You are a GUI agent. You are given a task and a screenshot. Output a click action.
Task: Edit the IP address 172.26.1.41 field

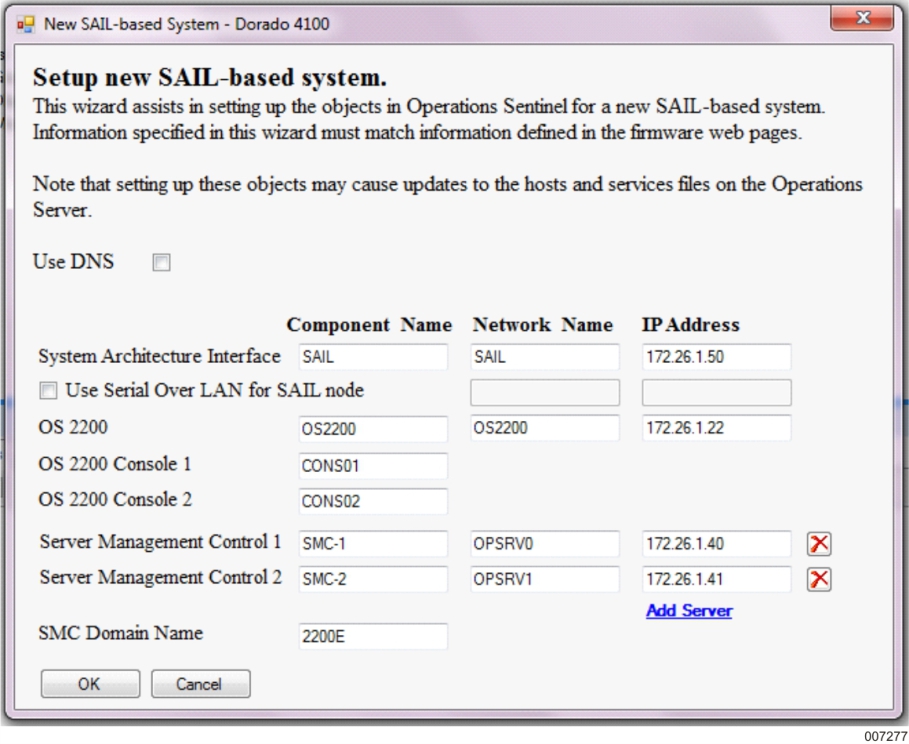[x=717, y=579]
